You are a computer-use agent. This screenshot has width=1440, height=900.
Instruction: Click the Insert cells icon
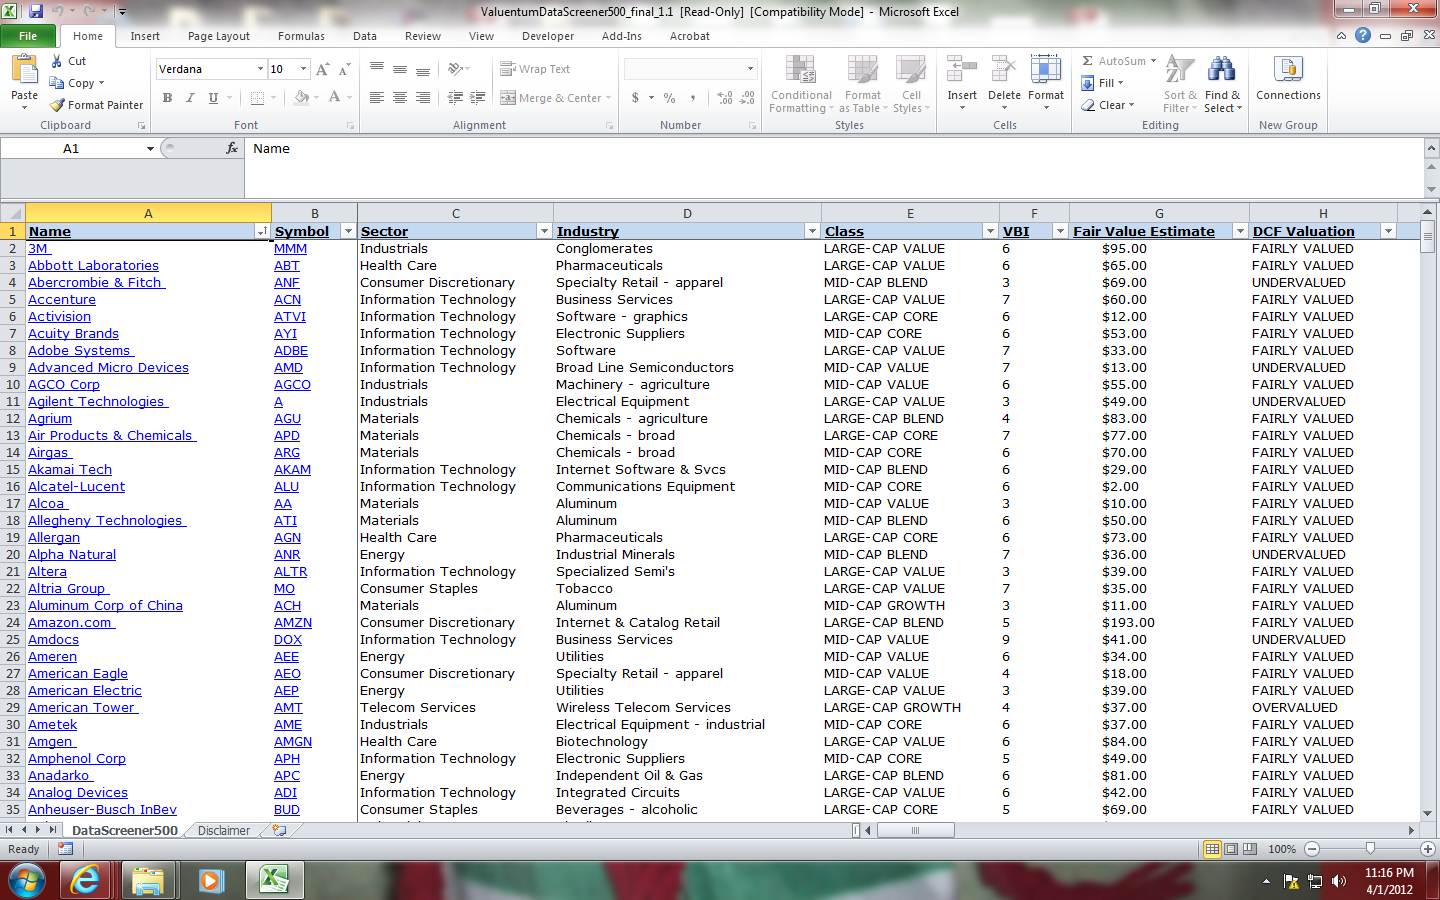coord(962,71)
